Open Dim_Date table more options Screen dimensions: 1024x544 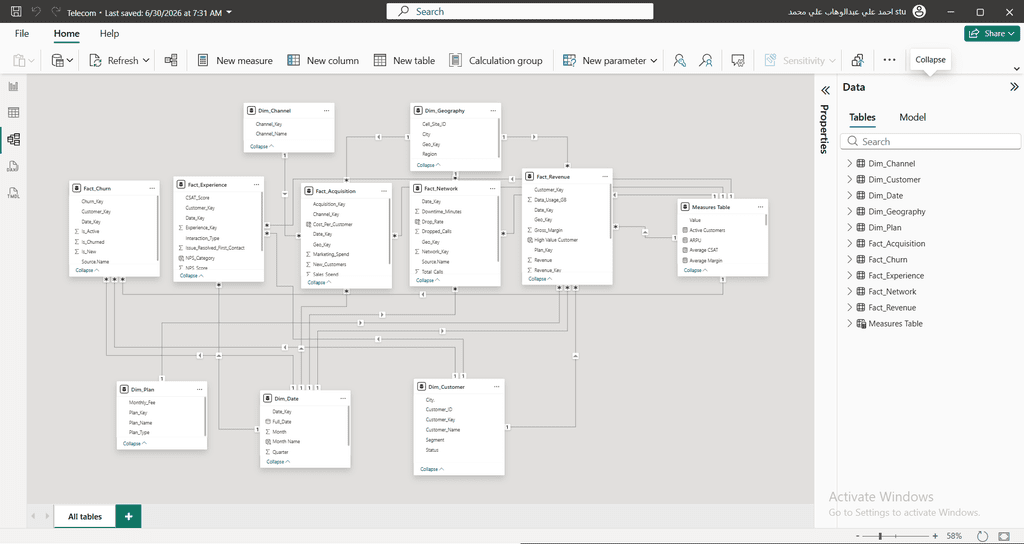tap(343, 398)
